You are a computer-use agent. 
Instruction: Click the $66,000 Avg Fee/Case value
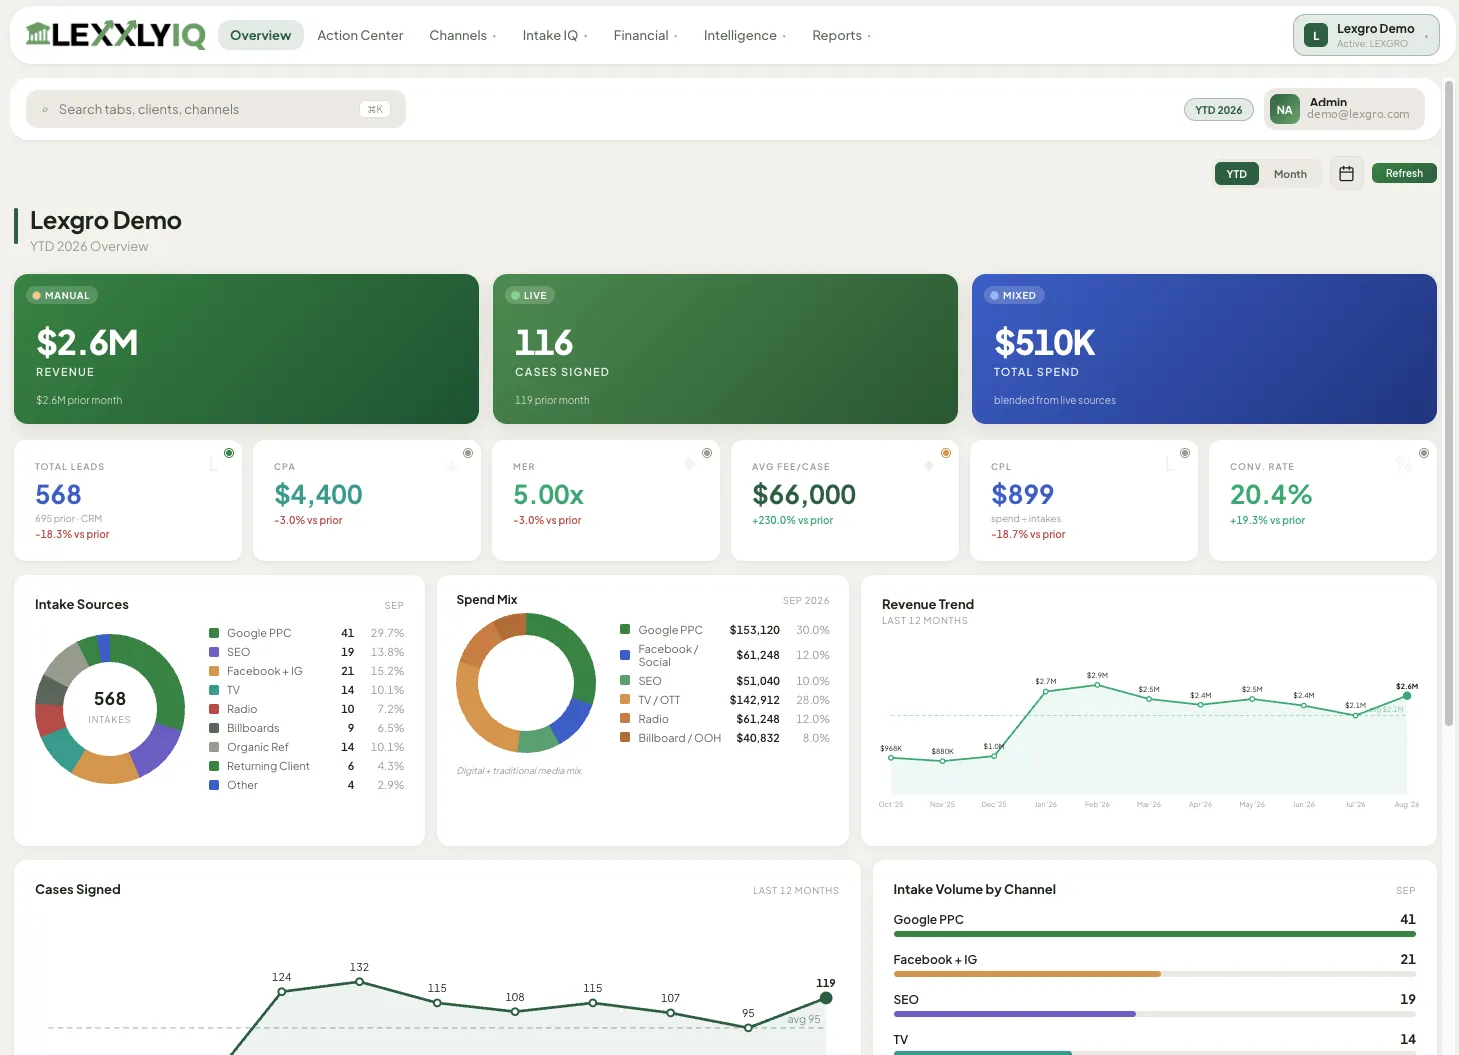click(x=804, y=495)
